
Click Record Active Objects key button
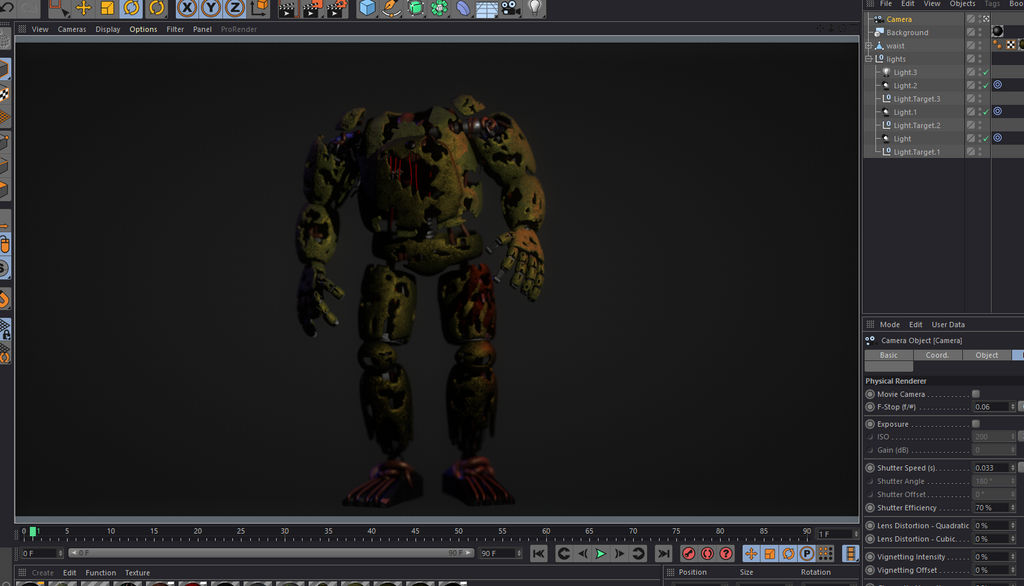[688, 554]
